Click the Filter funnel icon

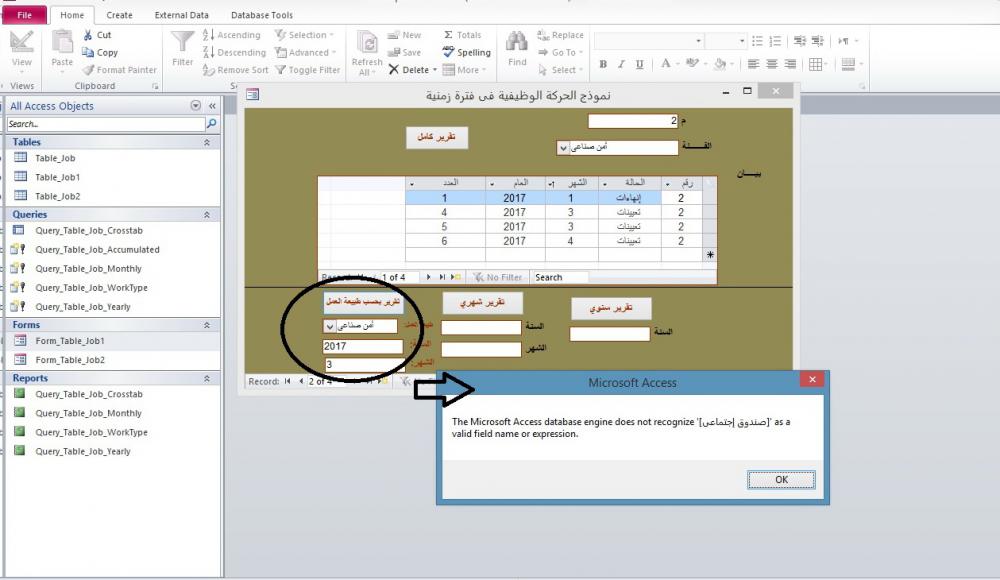pos(182,48)
